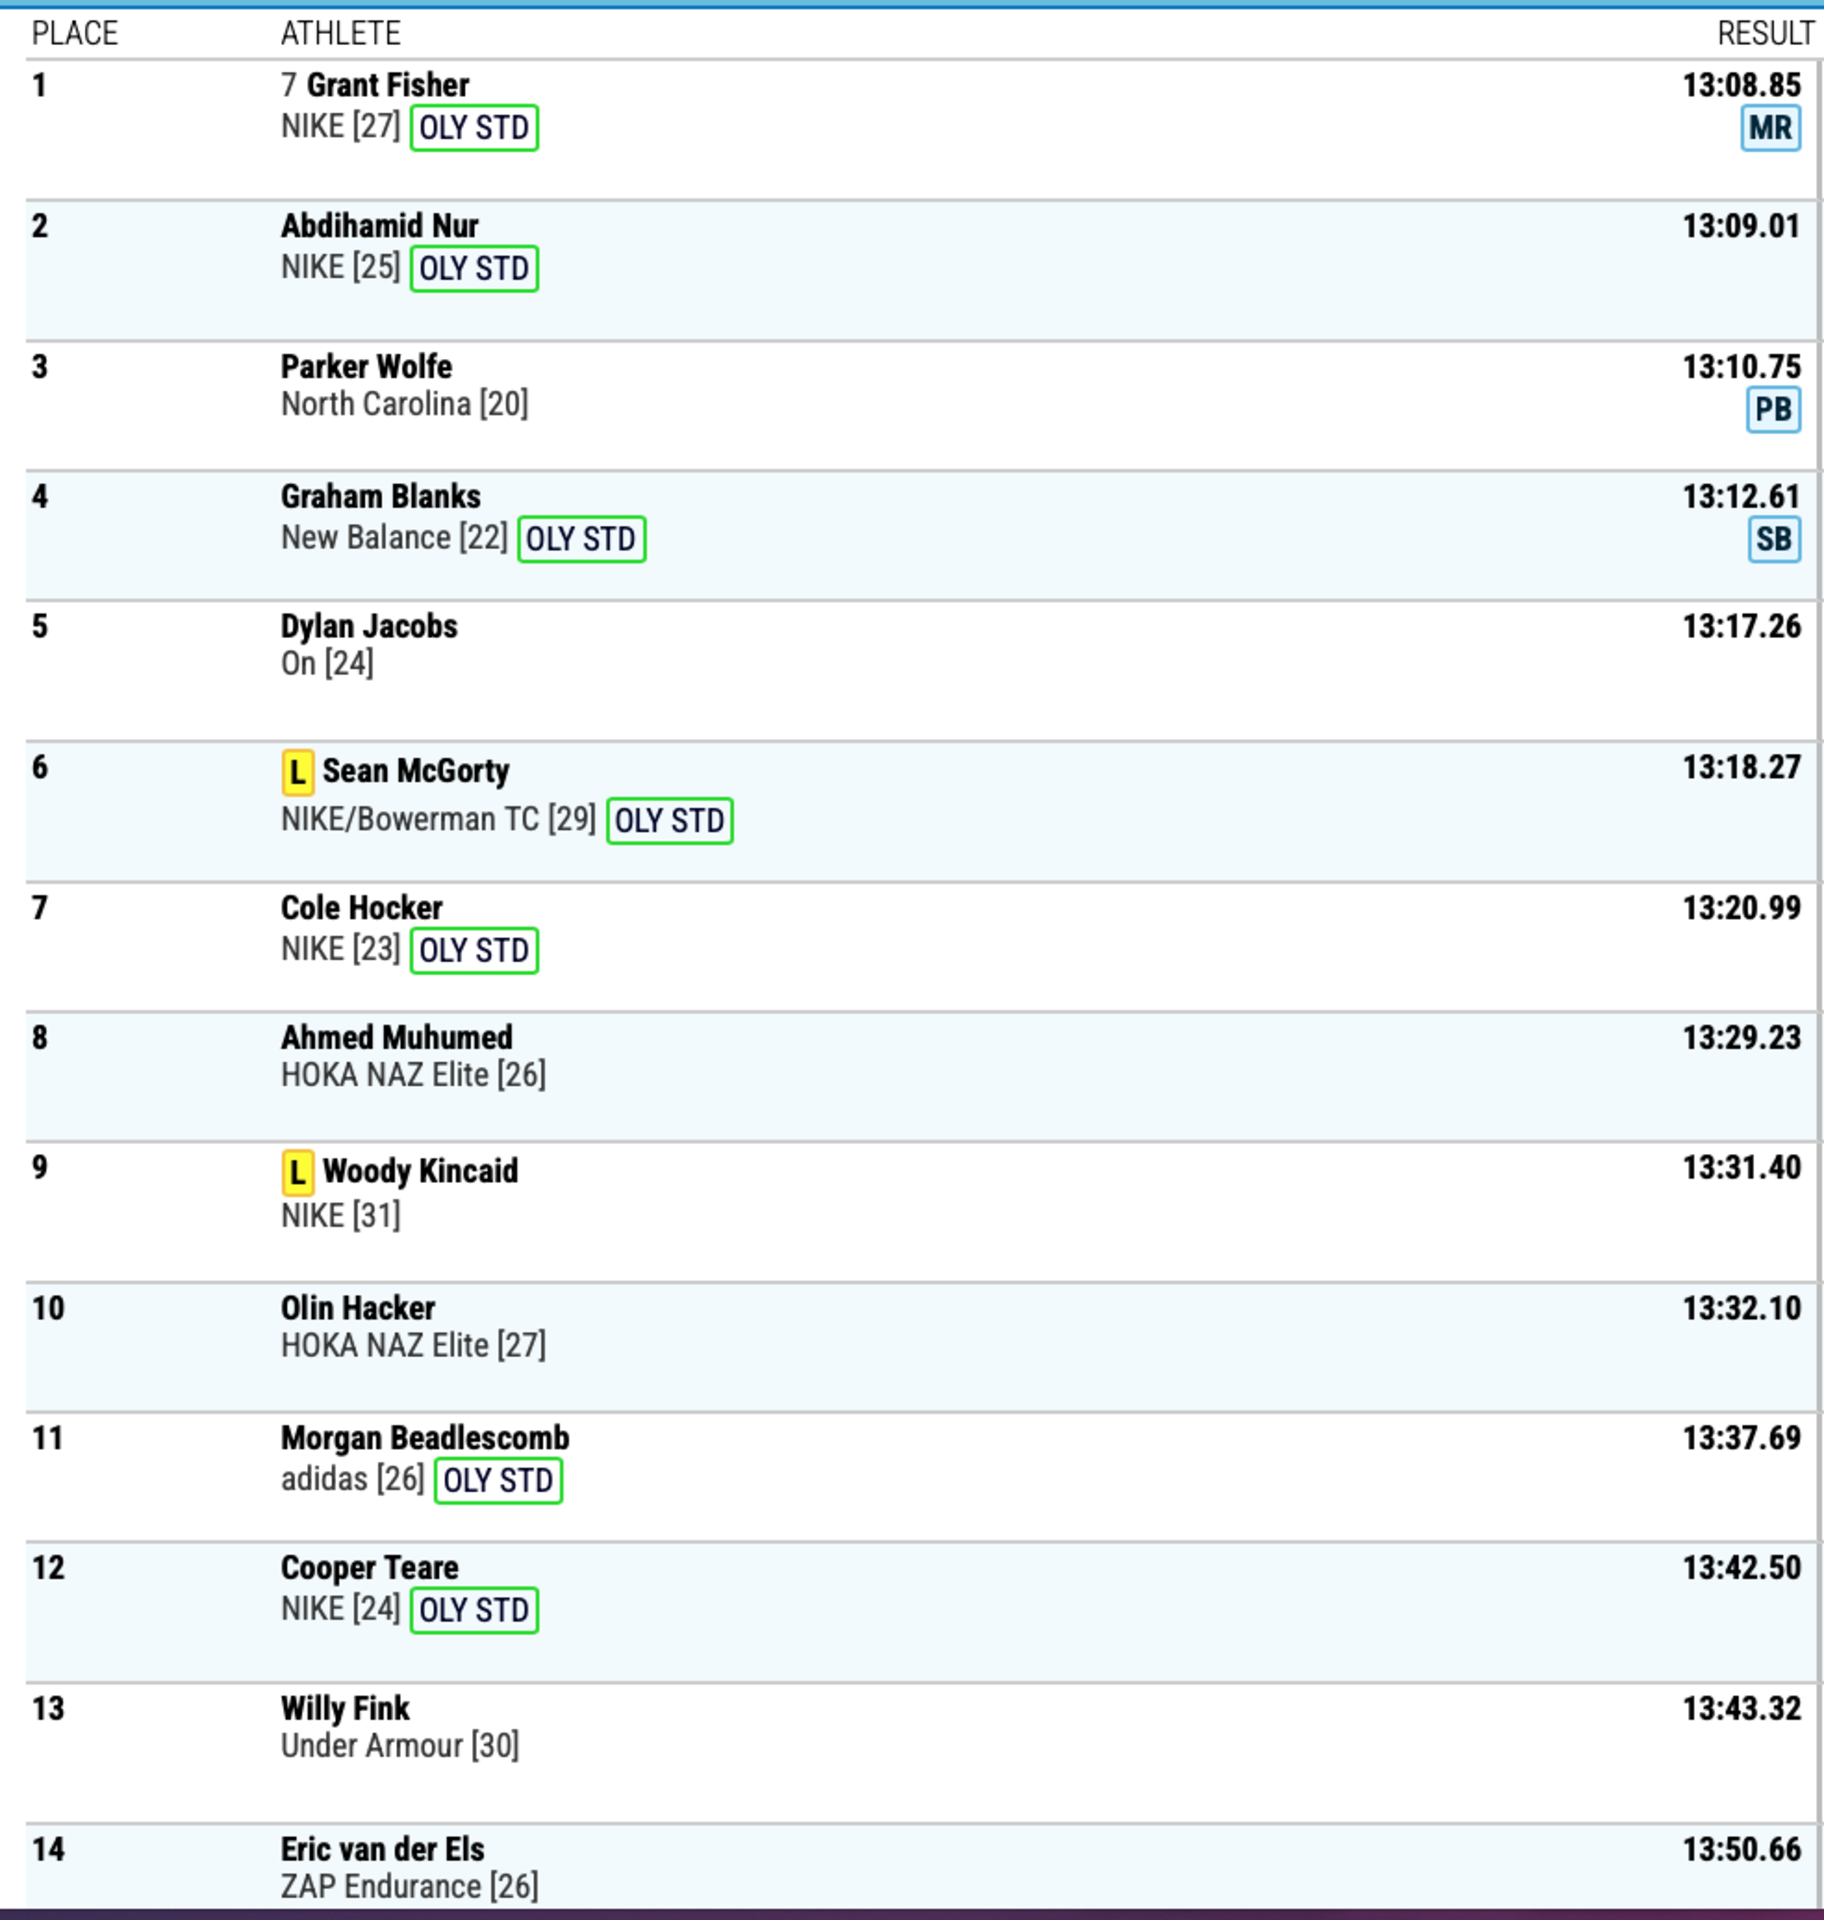The height and width of the screenshot is (1920, 1824).
Task: Click the PB badge for Parker Wolfe
Action: pyautogui.click(x=1773, y=409)
